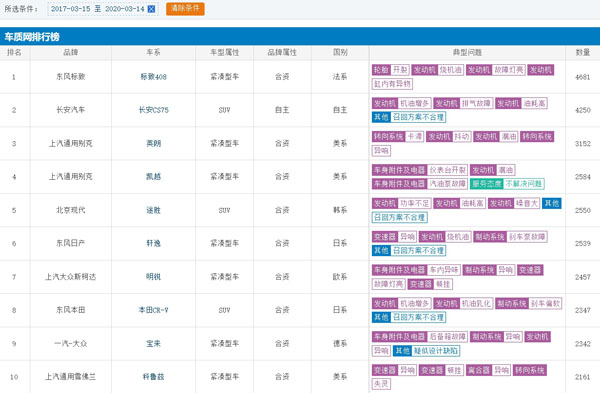This screenshot has width=600, height=393.
Task: Open the 明锐 series link
Action: coord(153,277)
